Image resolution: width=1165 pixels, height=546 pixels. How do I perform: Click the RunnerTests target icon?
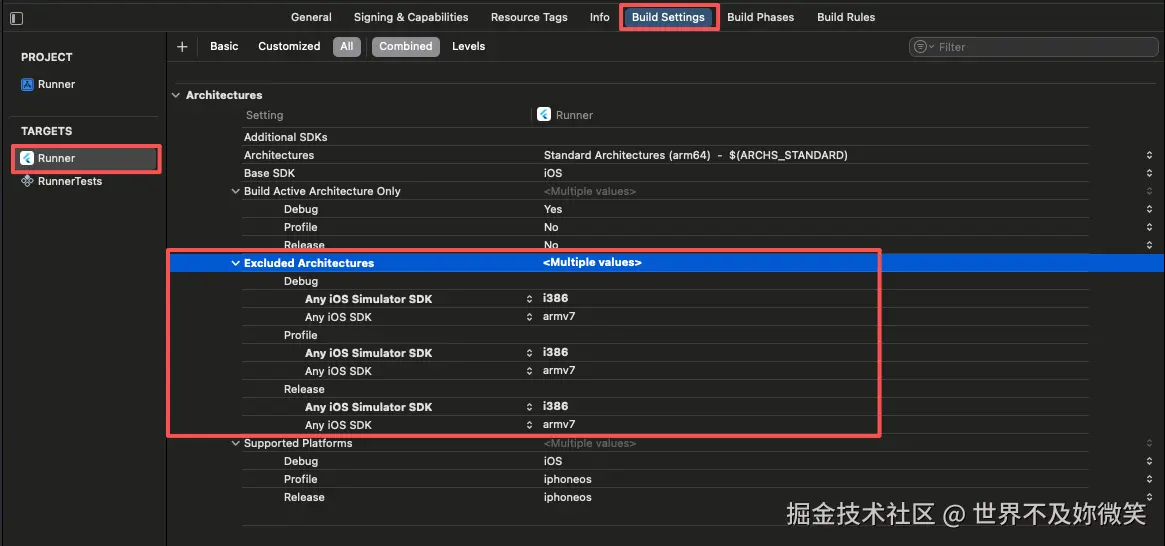pos(27,181)
